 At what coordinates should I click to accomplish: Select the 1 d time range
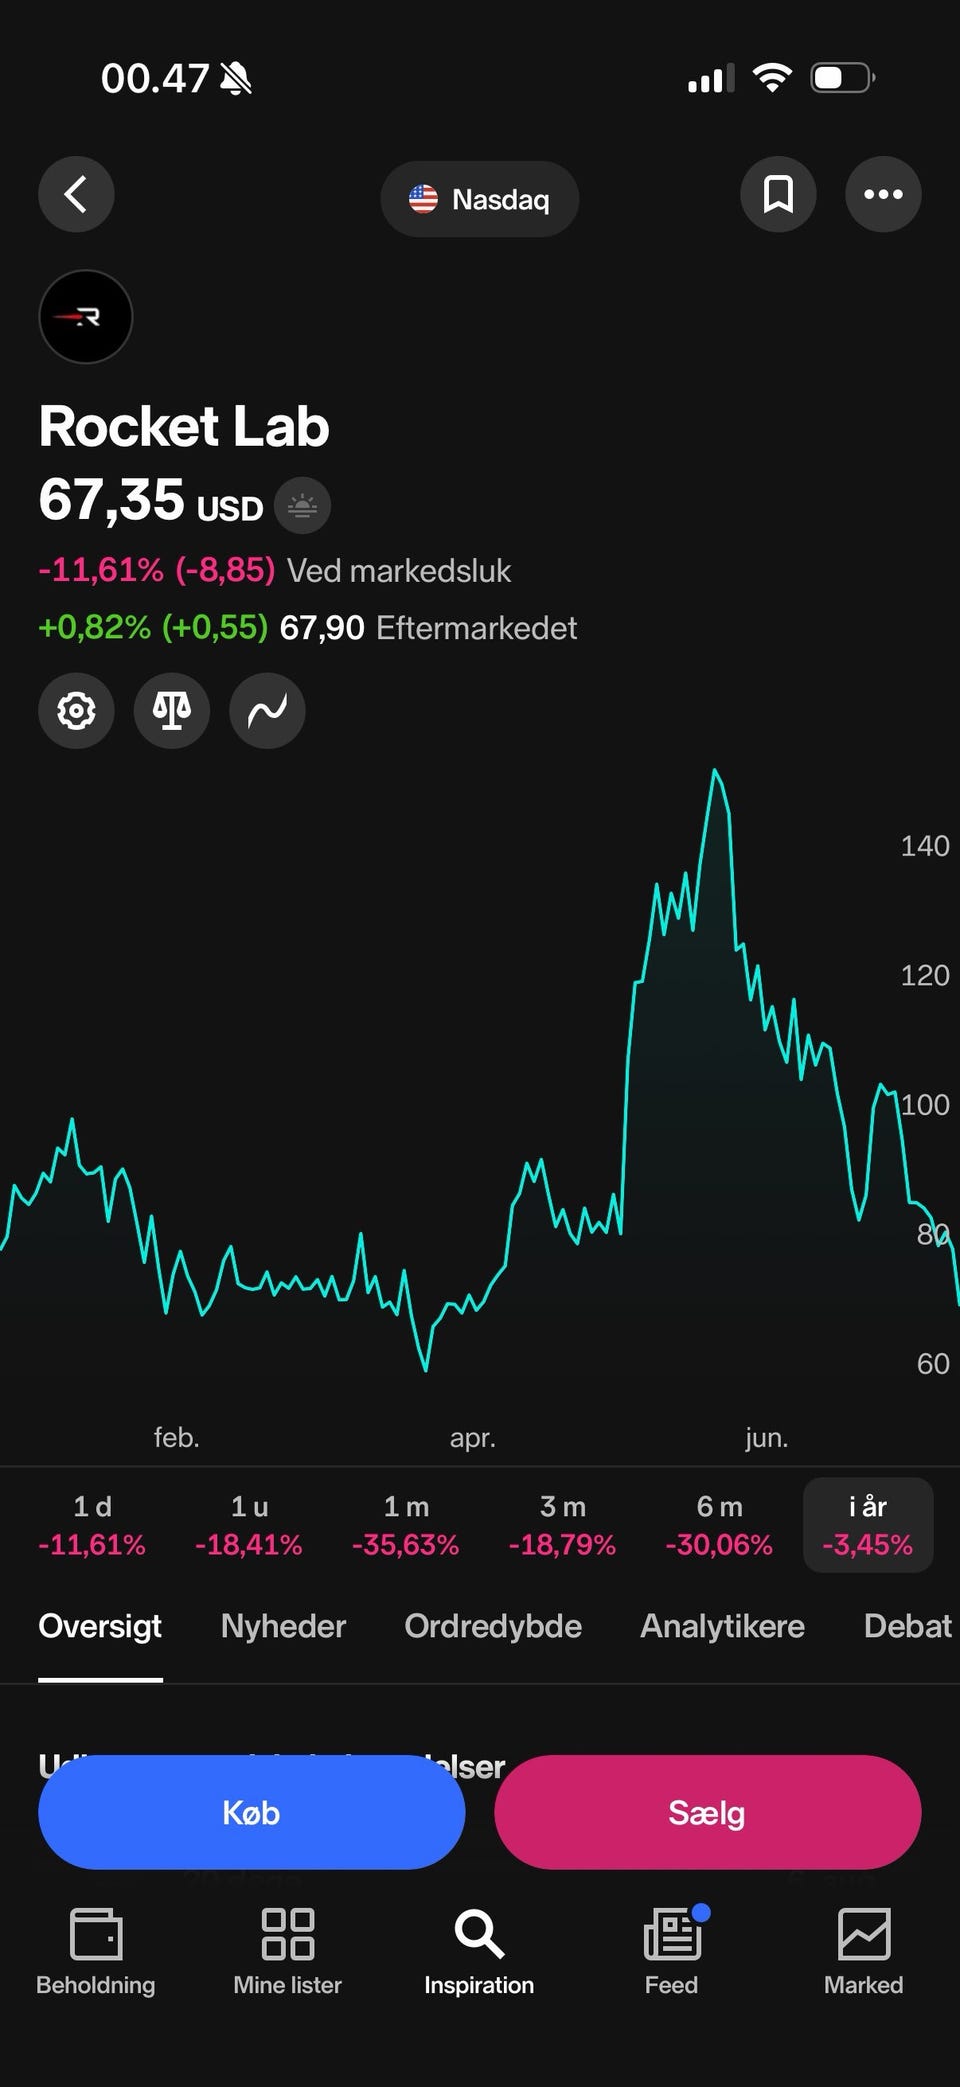pos(92,1525)
